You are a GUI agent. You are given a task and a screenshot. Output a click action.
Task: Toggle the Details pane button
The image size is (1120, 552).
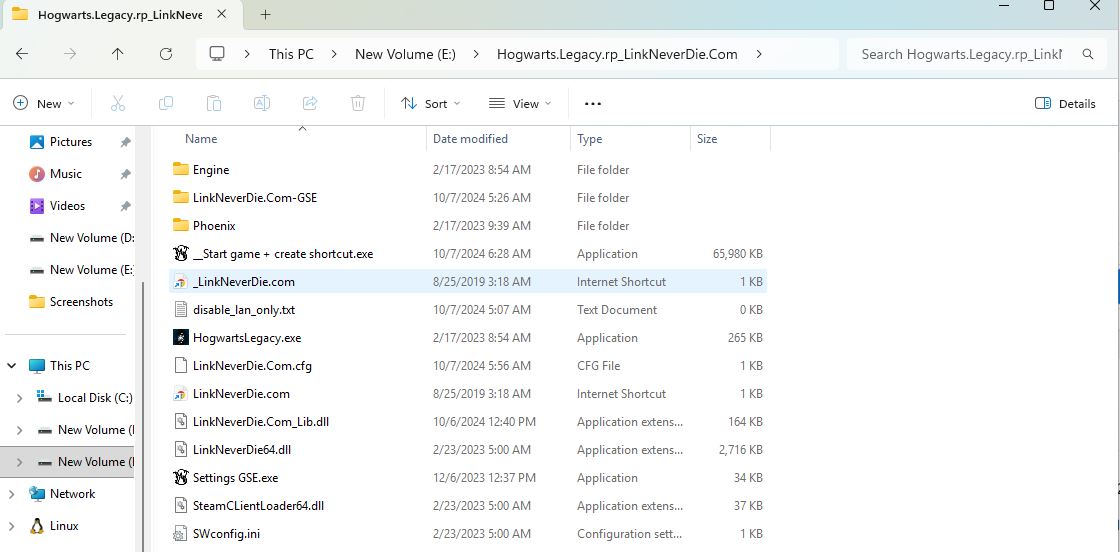coord(1065,103)
